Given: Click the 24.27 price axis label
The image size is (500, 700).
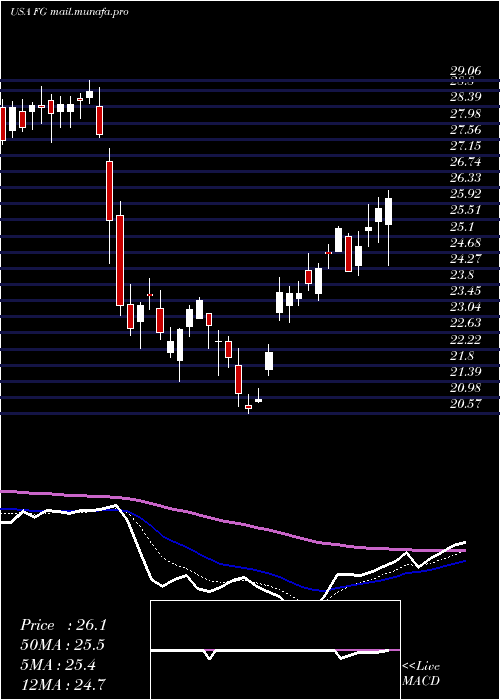Looking at the screenshot, I should click(465, 259).
